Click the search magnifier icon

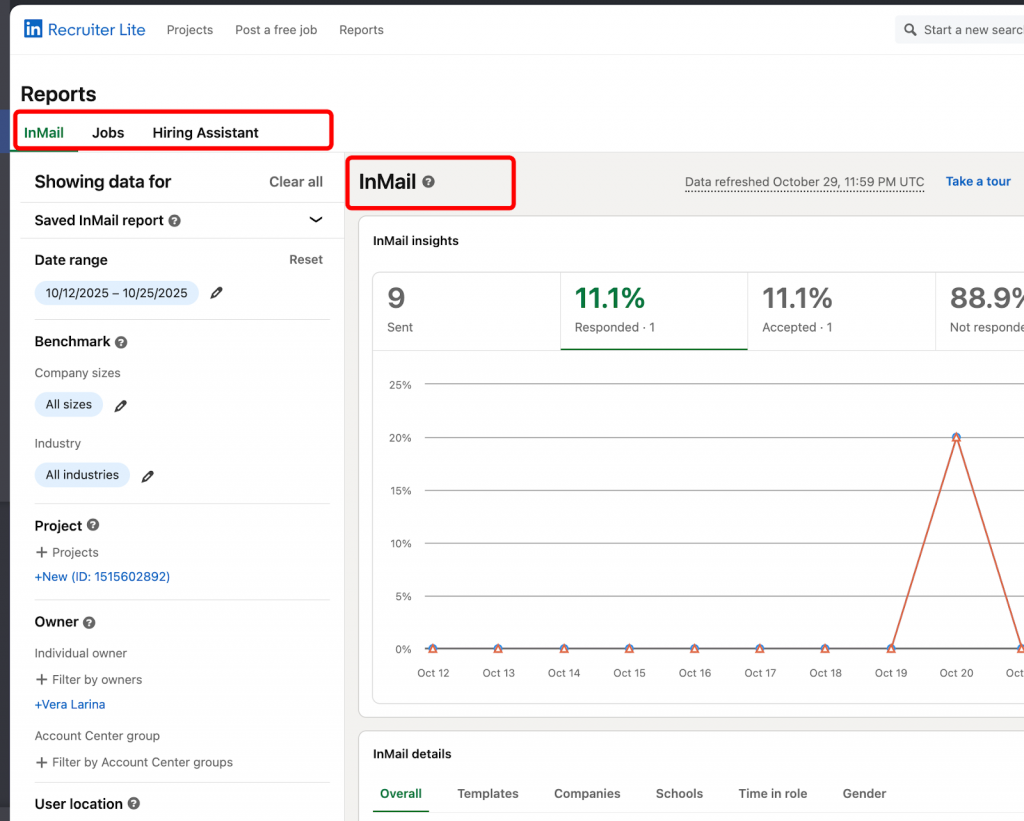(x=909, y=29)
